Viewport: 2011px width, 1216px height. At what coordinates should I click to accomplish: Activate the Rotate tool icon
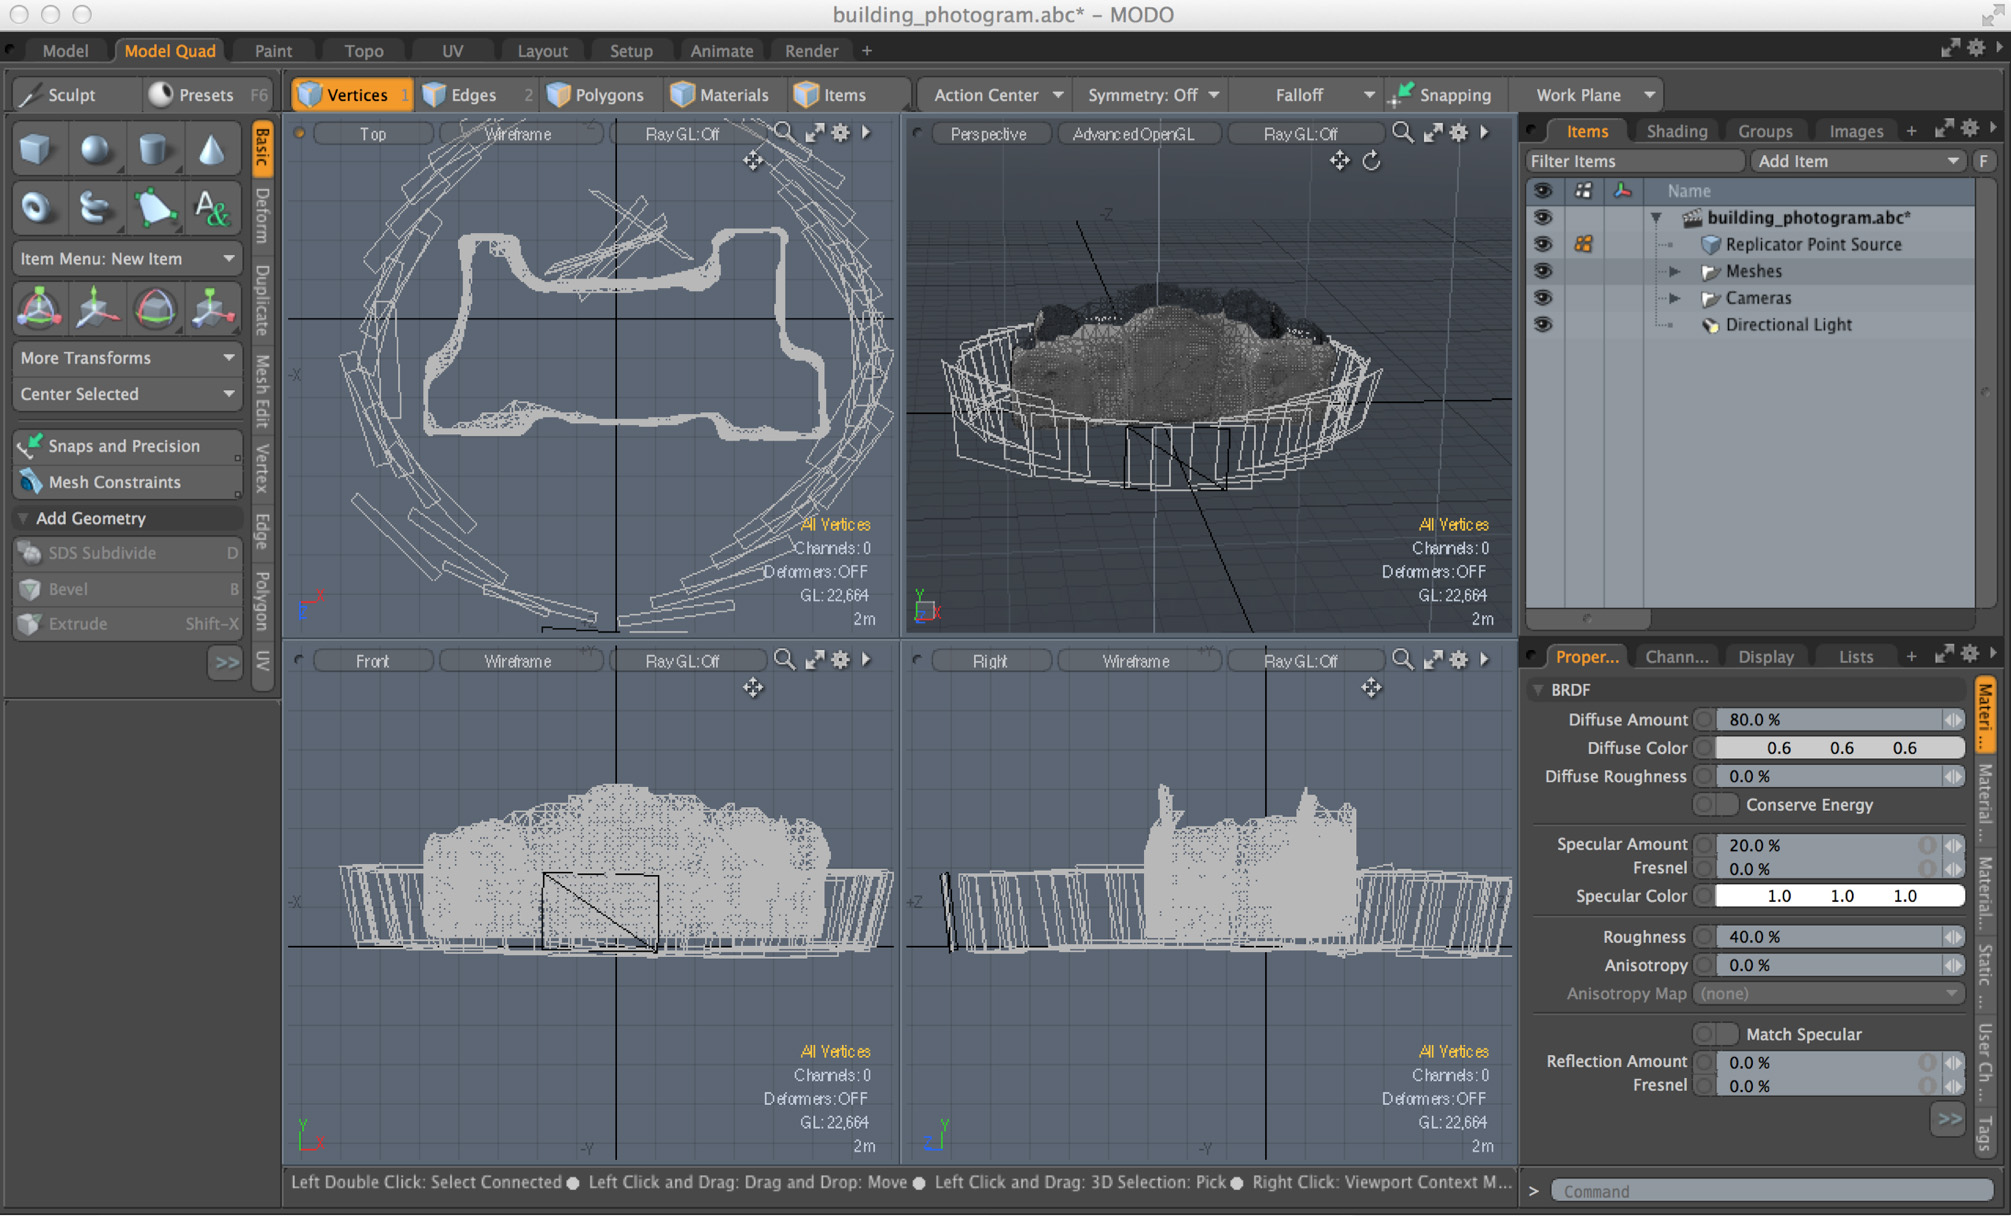point(154,308)
